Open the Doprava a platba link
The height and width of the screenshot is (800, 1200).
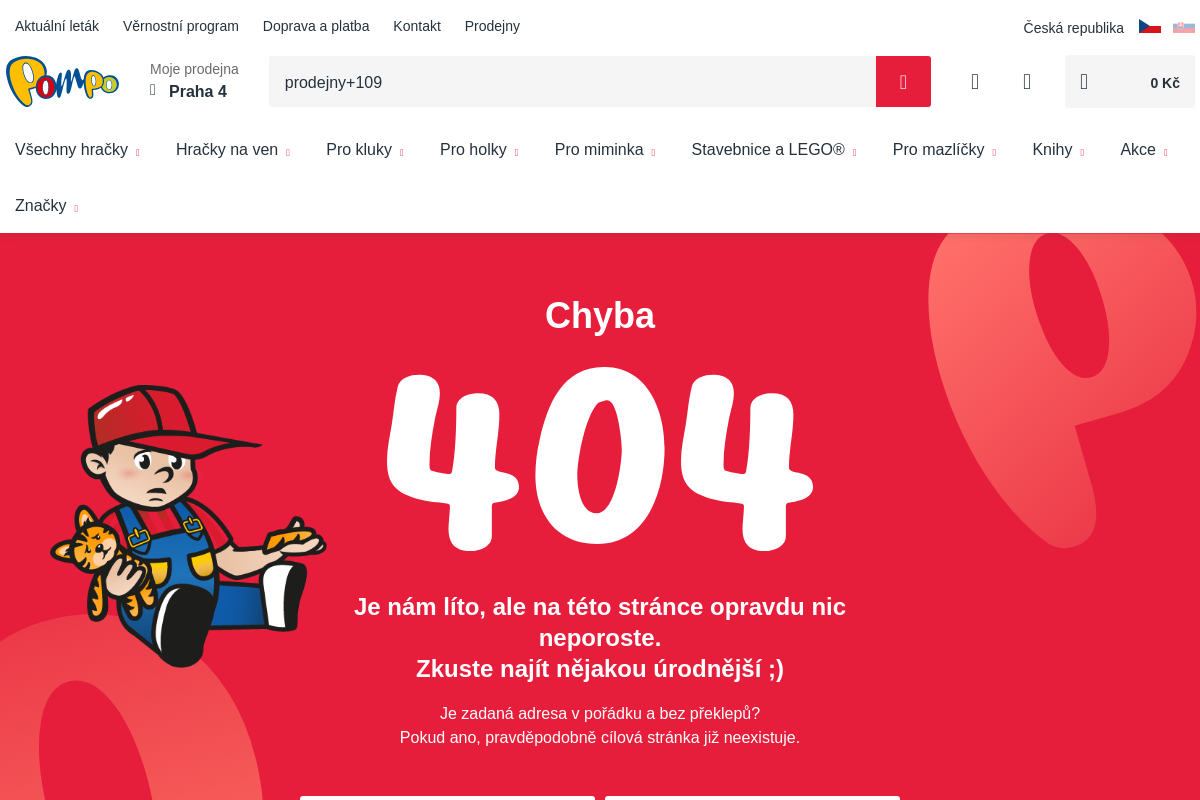tap(316, 26)
